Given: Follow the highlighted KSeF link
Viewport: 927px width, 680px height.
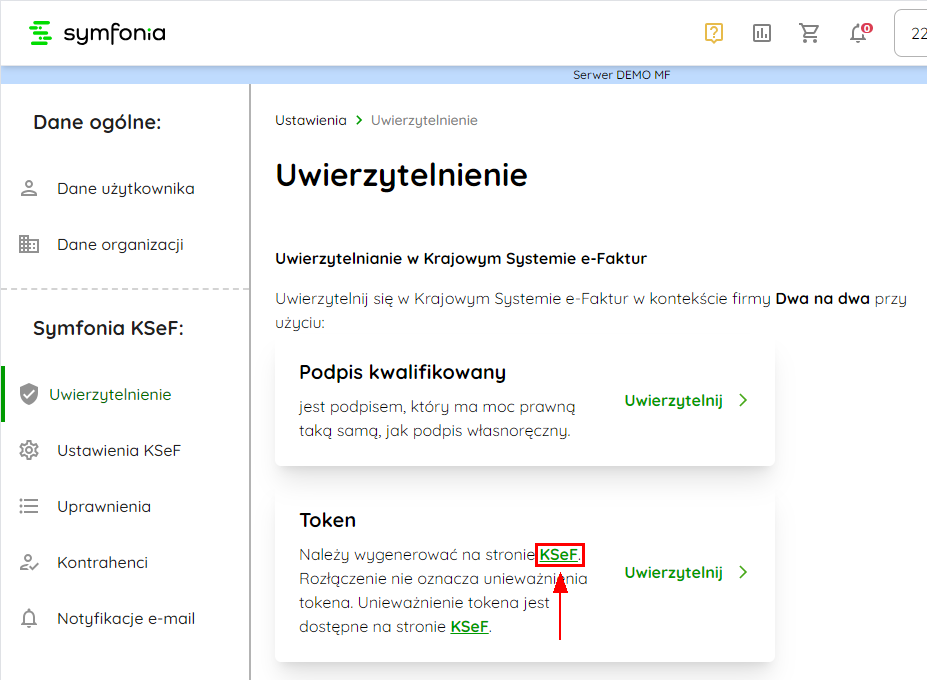Looking at the screenshot, I should point(559,554).
